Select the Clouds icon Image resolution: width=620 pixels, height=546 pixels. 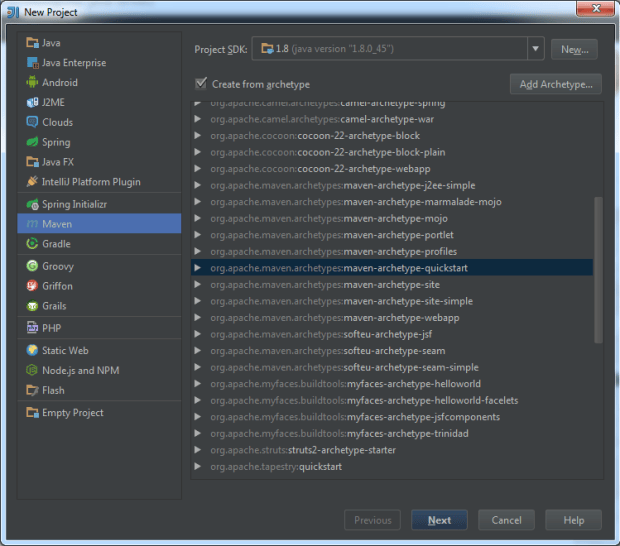(32, 122)
